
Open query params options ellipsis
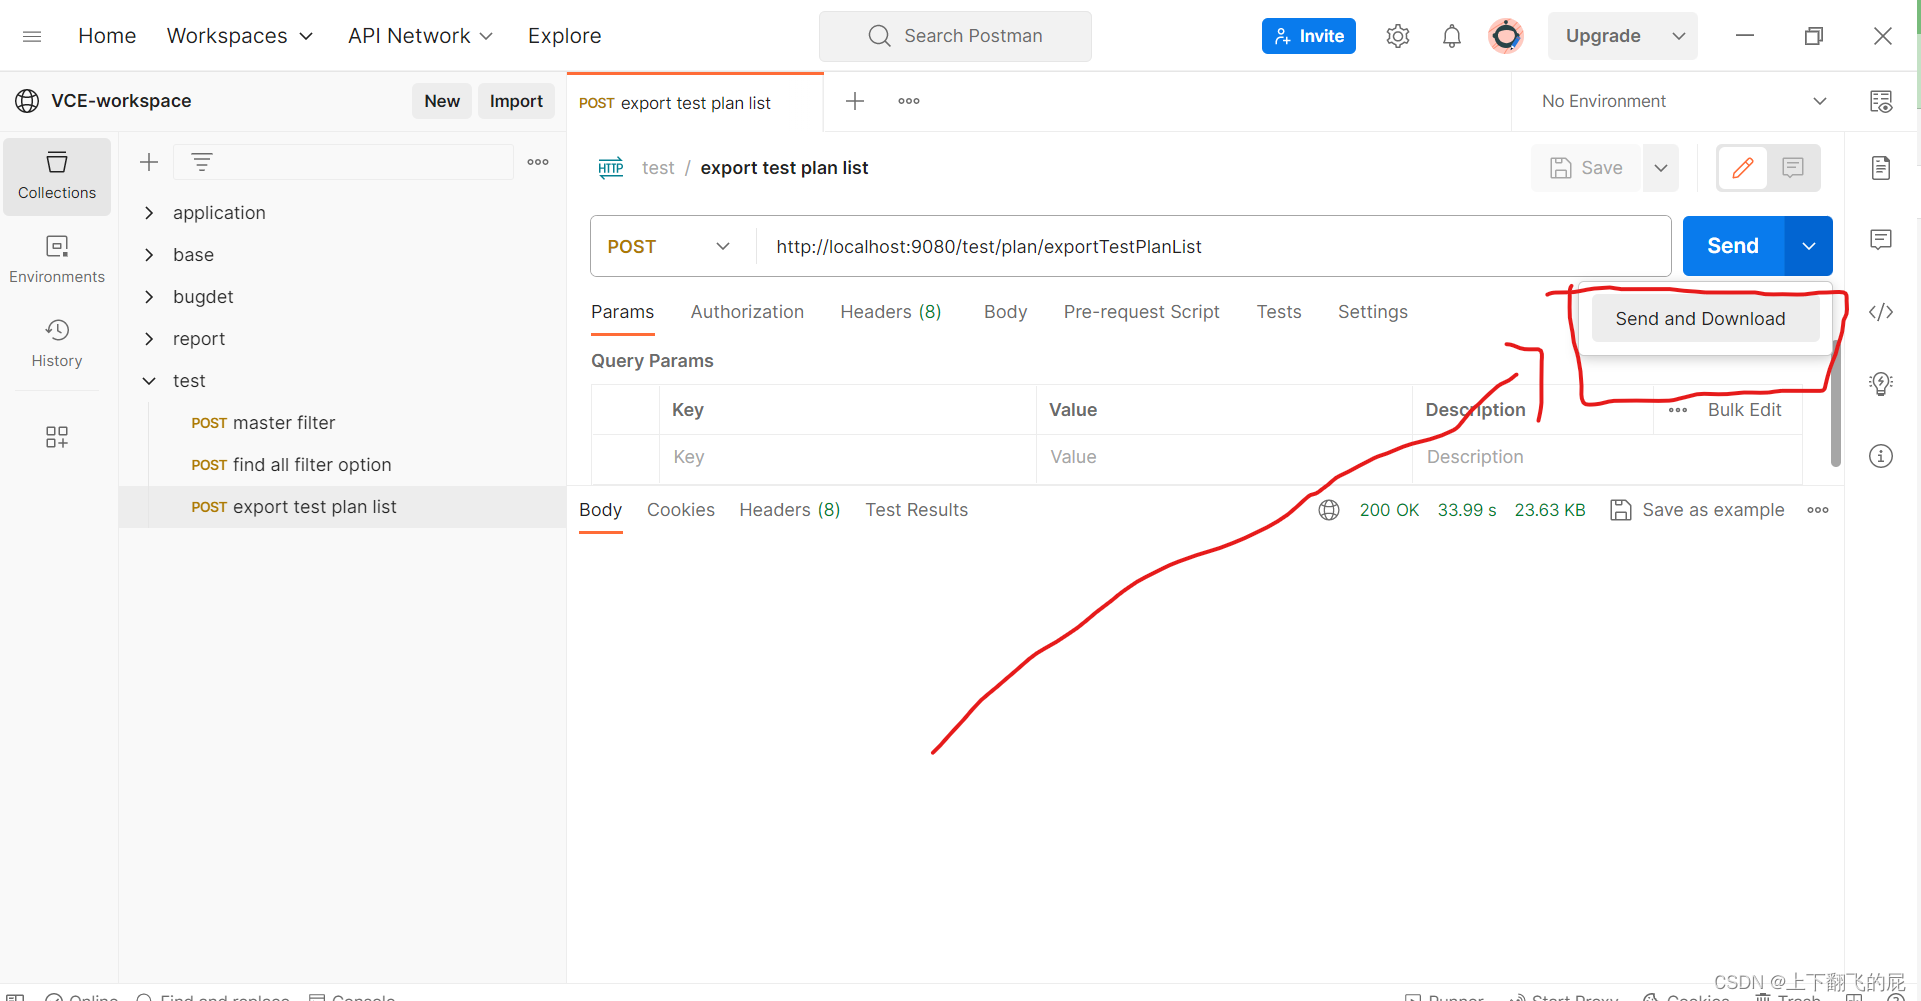click(1678, 410)
